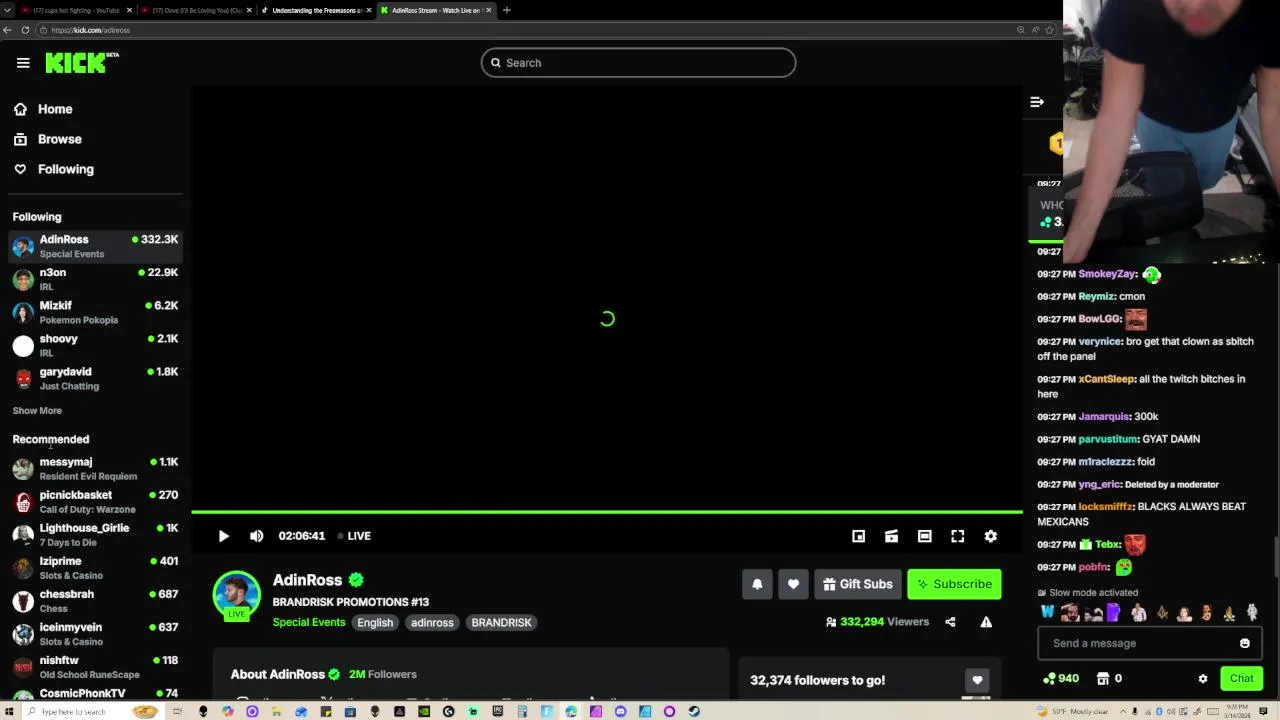Open iceinmyvein recommended channel

(95, 633)
